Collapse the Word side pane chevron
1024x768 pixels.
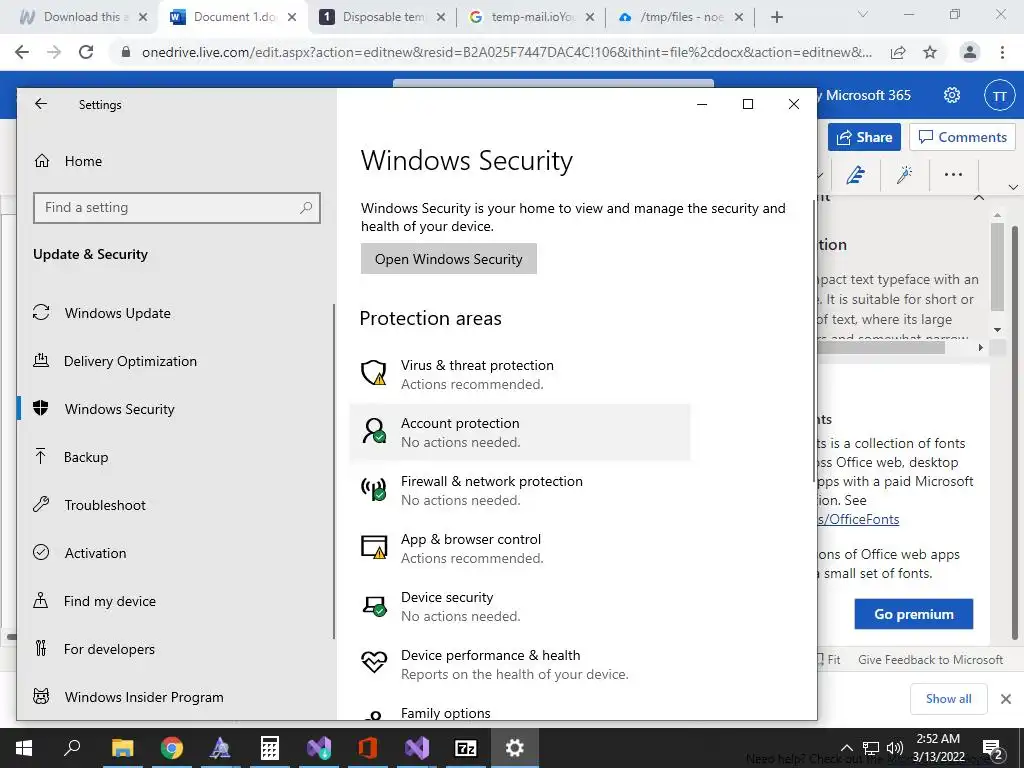pos(978,197)
